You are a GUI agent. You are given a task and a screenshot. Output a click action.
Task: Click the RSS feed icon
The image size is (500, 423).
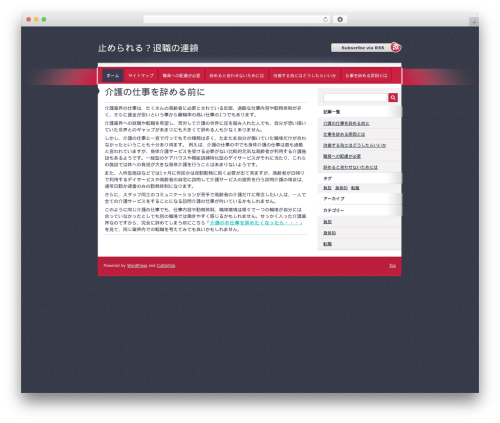(x=396, y=47)
